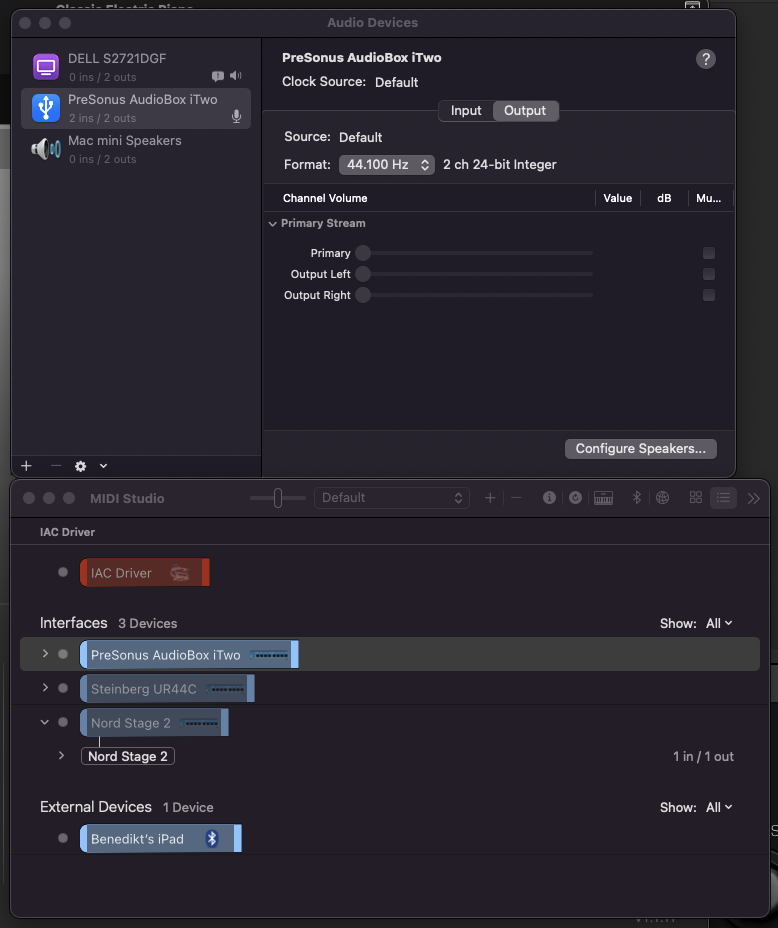The image size is (778, 928).
Task: Open MIDI network setup globe icon
Action: (x=662, y=498)
